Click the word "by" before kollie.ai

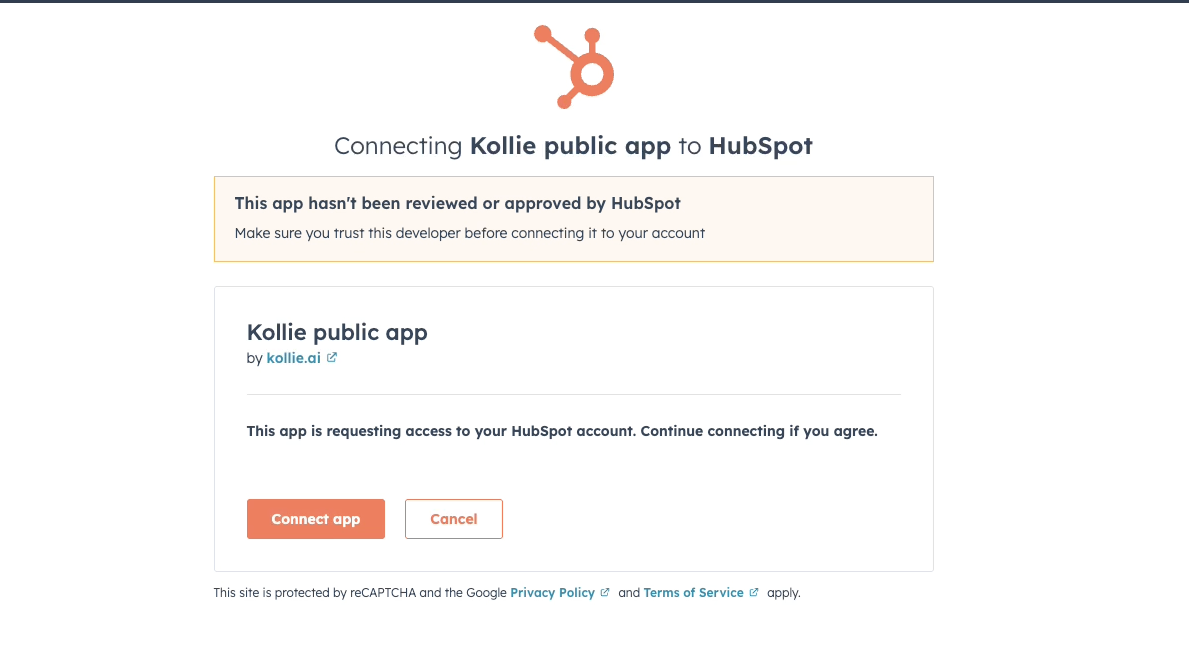254,358
